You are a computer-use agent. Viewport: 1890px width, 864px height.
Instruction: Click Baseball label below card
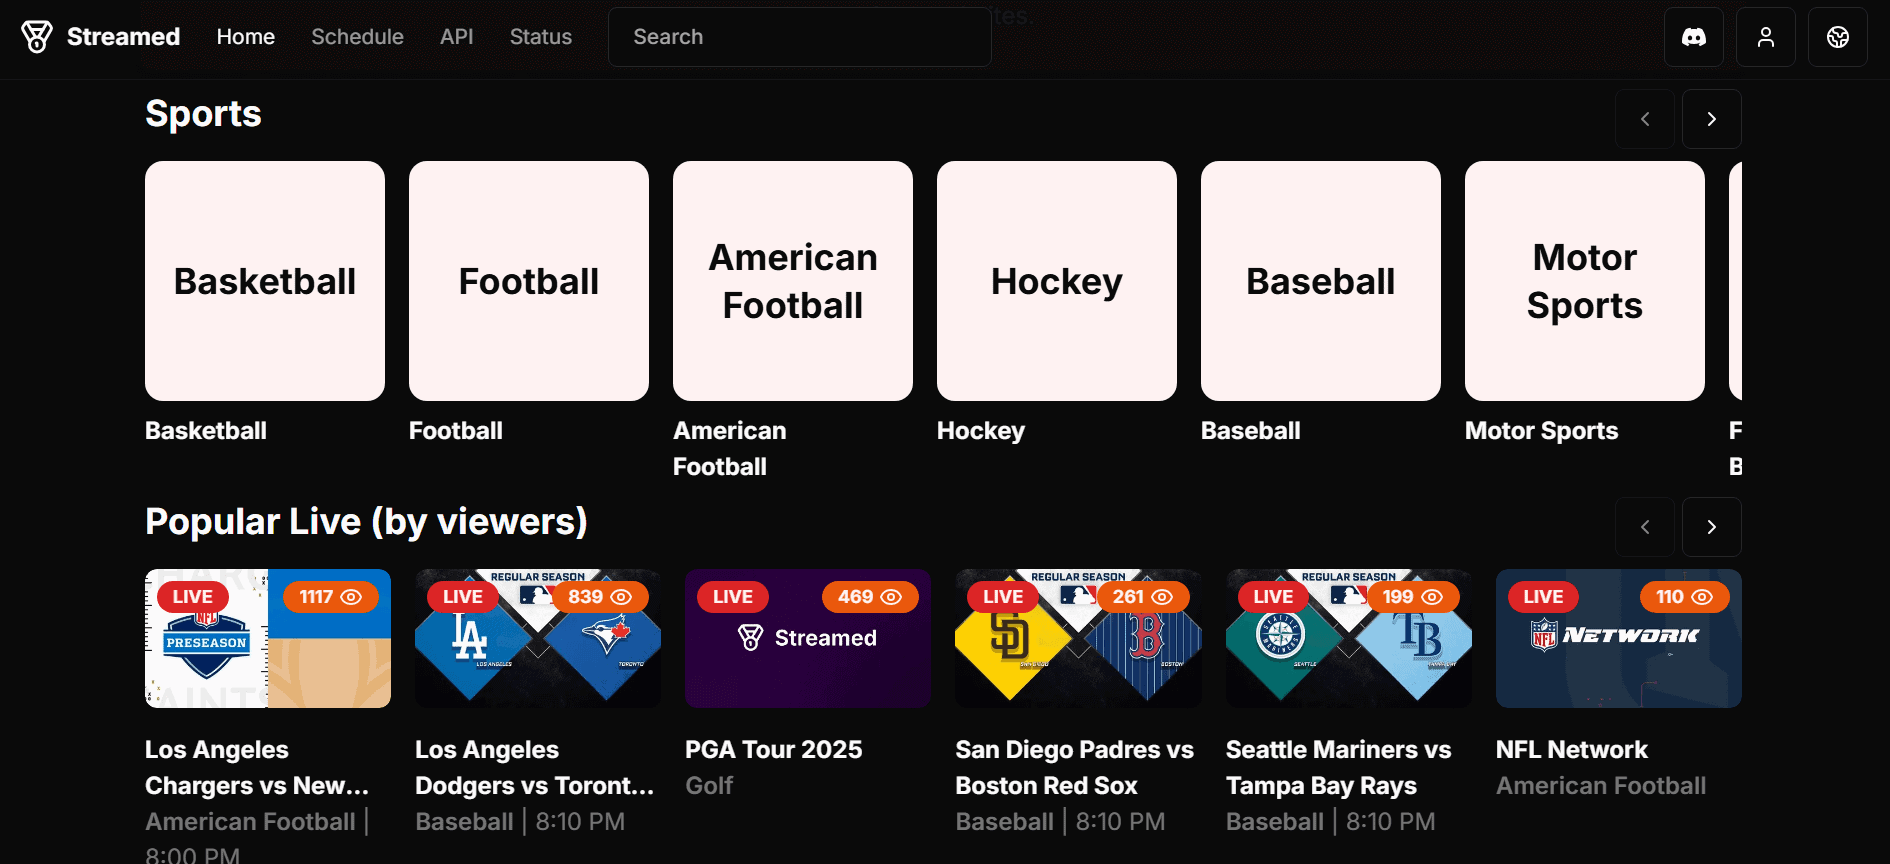[x=1251, y=431]
